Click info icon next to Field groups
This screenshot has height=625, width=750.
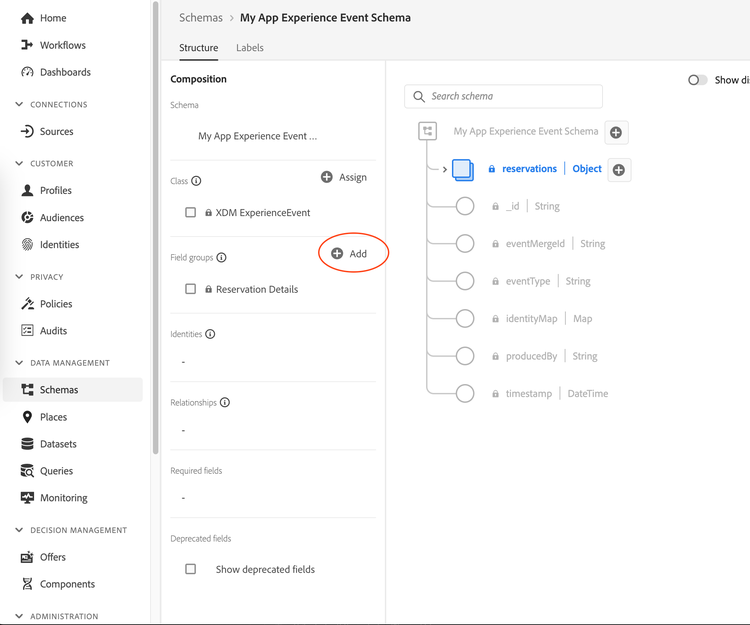(x=221, y=257)
